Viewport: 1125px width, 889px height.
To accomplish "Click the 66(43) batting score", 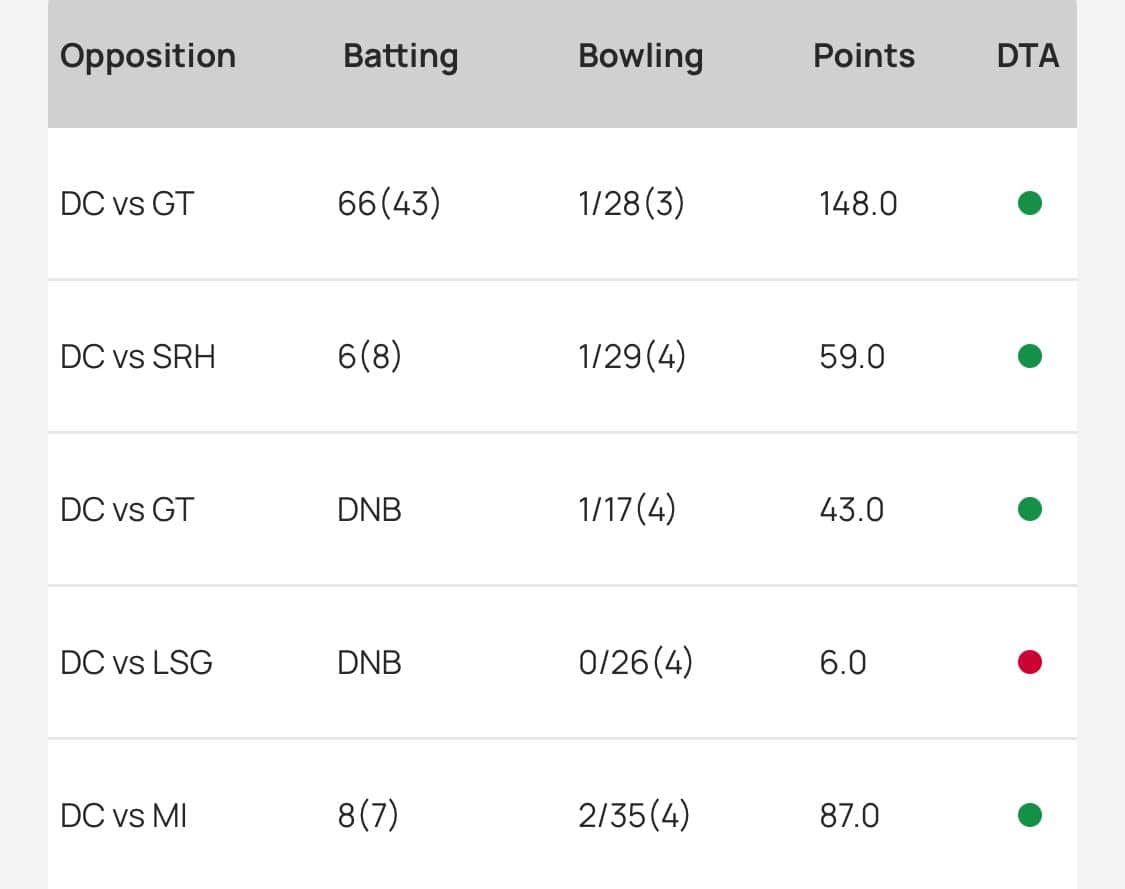I will coord(389,204).
